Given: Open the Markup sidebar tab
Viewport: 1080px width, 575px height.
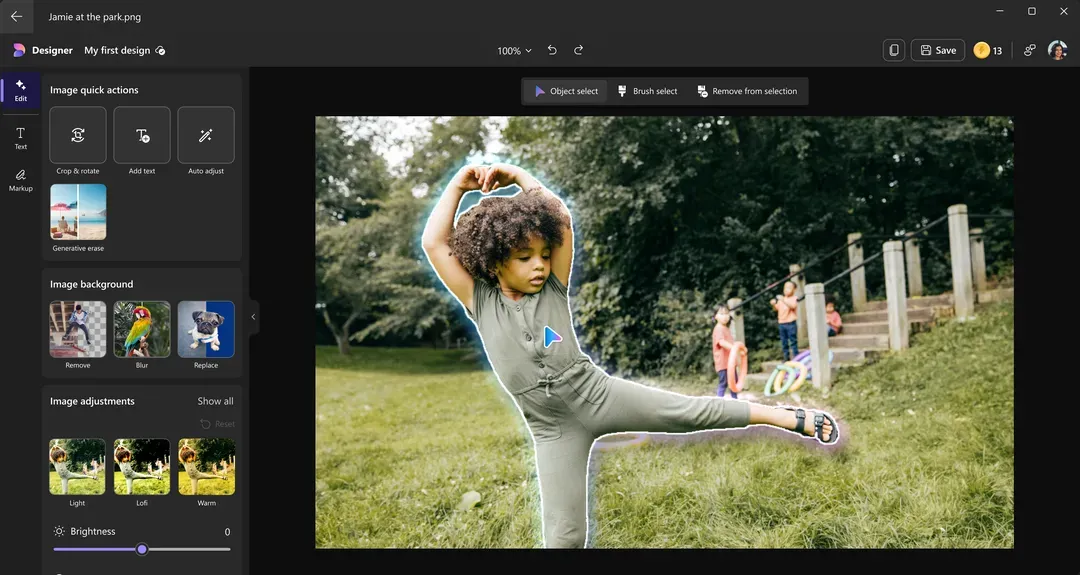Looking at the screenshot, I should pyautogui.click(x=21, y=180).
